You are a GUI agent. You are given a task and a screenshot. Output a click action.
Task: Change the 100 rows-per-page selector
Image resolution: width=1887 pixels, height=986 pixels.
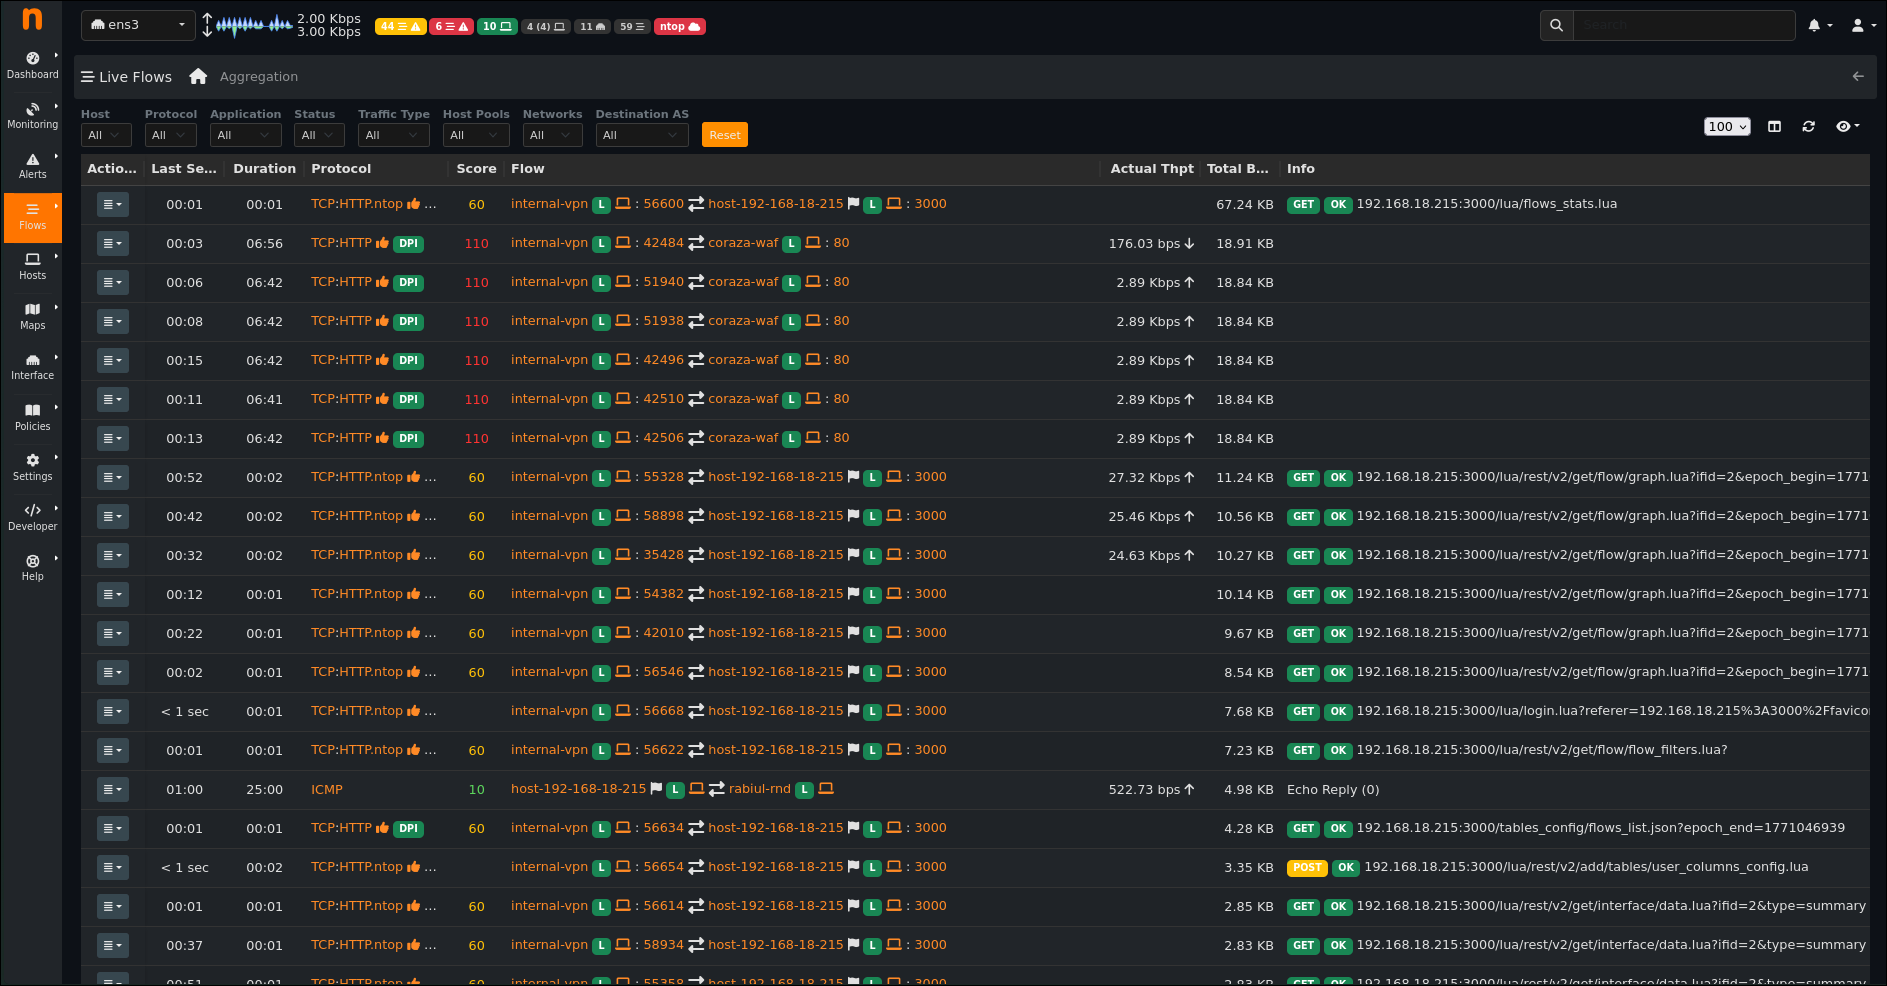pos(1727,127)
